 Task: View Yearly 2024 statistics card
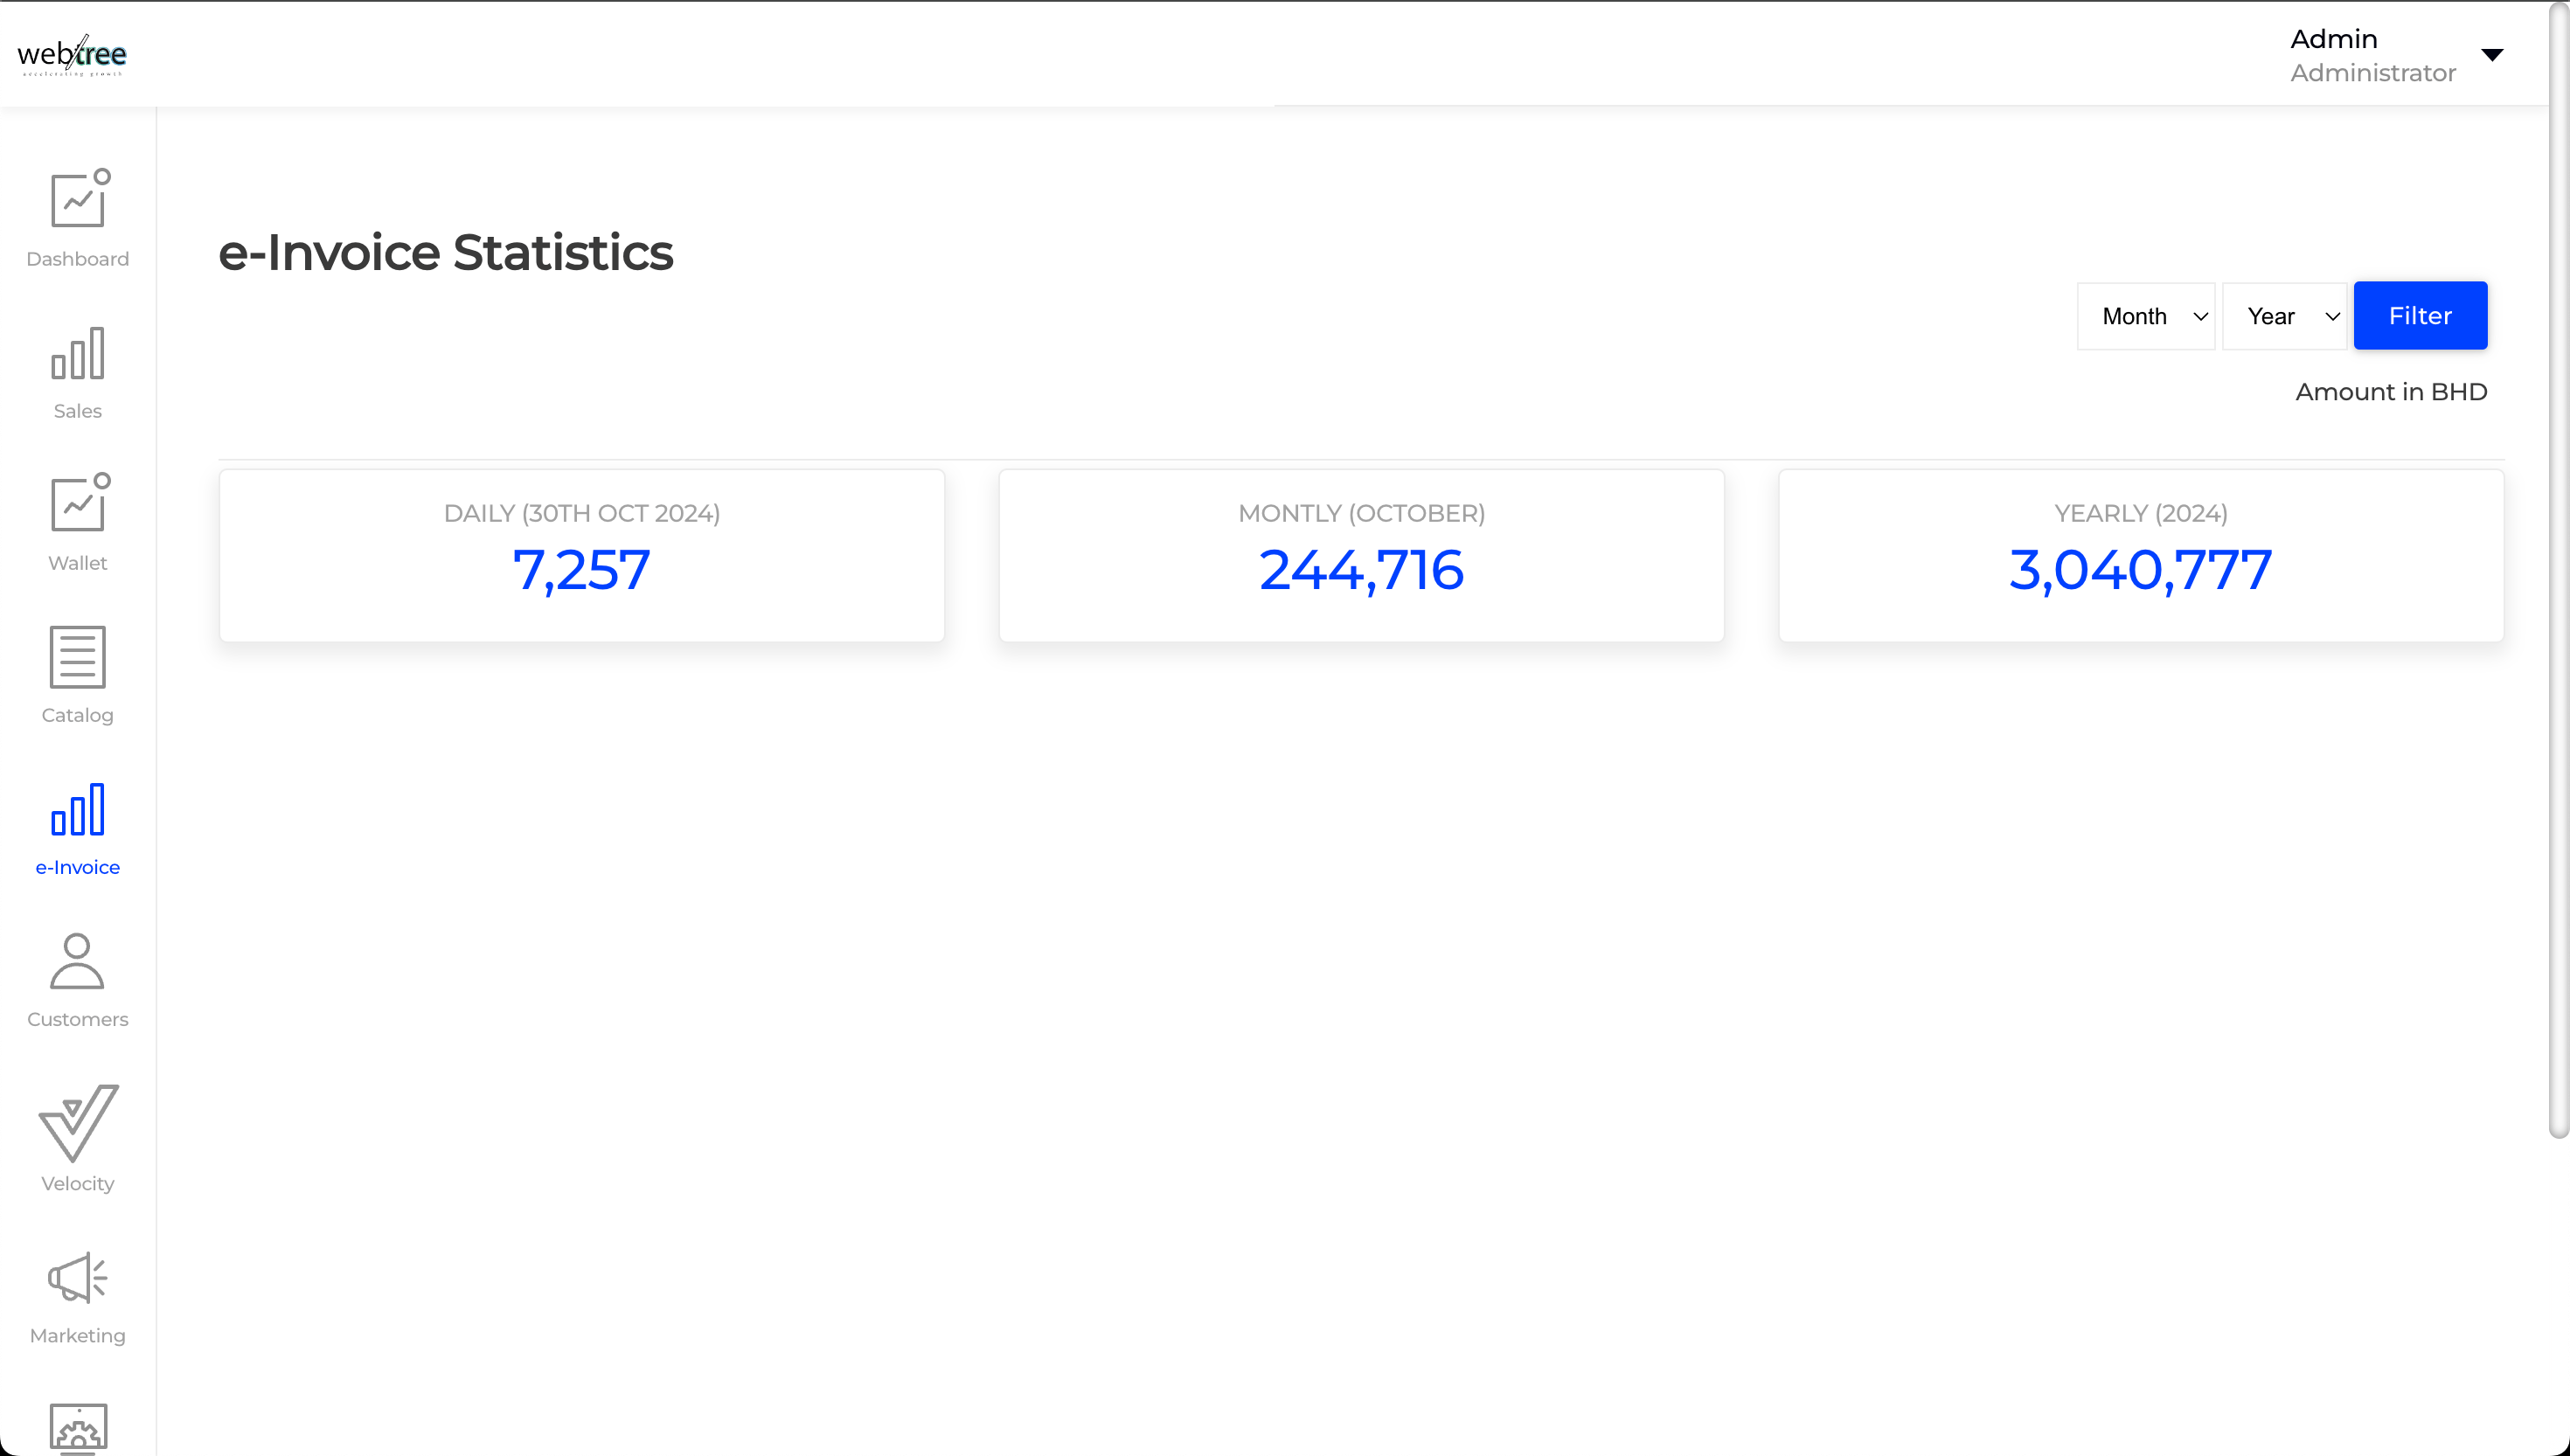2137,554
